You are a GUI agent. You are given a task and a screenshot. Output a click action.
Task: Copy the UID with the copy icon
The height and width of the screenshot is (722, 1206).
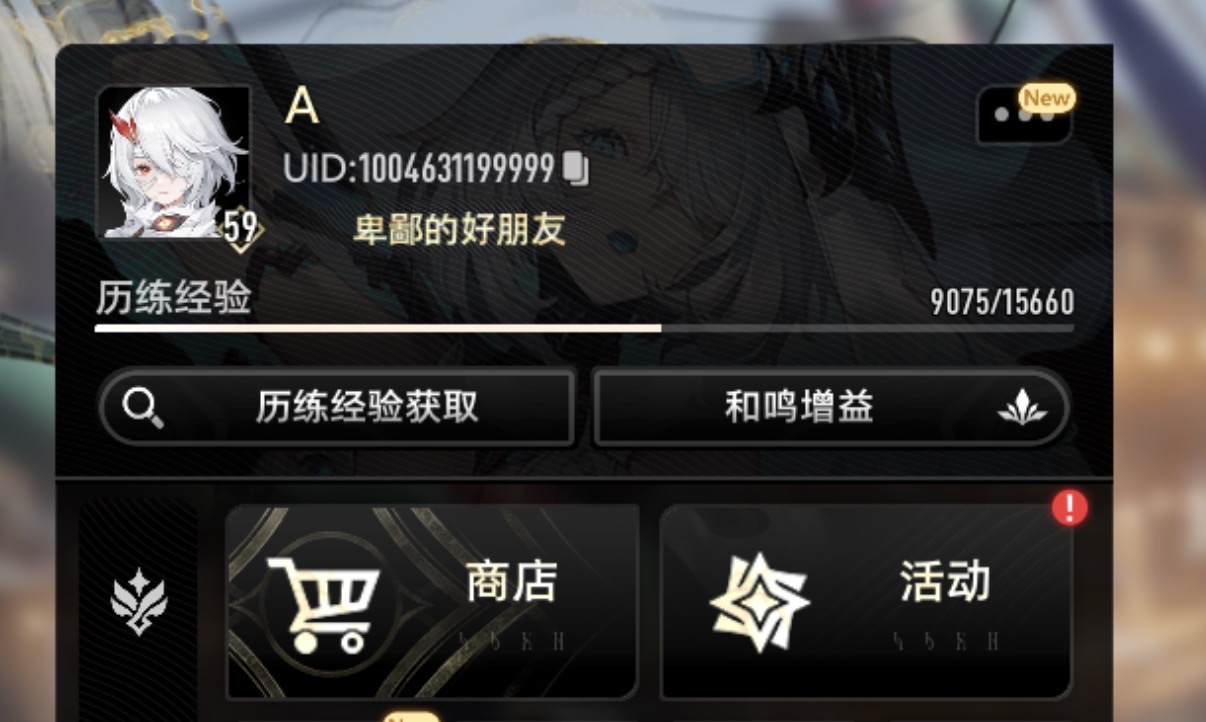(x=575, y=169)
